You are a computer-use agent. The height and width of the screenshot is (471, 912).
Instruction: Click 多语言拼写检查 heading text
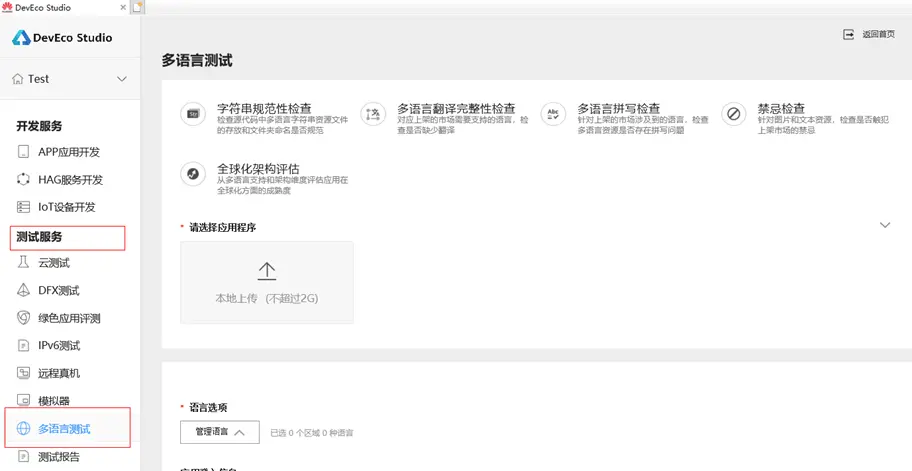coord(619,109)
